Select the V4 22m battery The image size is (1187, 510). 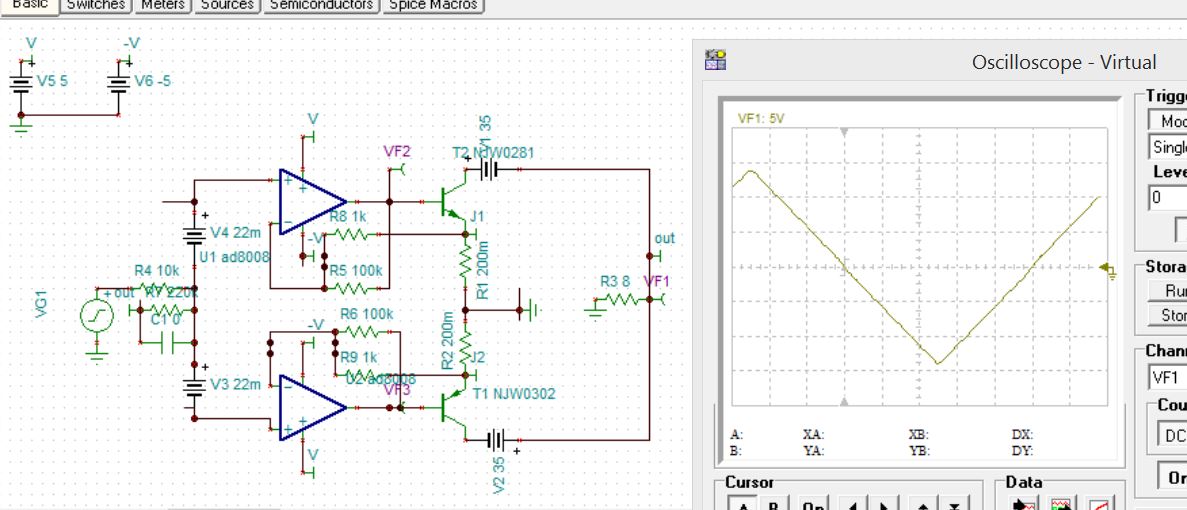195,234
